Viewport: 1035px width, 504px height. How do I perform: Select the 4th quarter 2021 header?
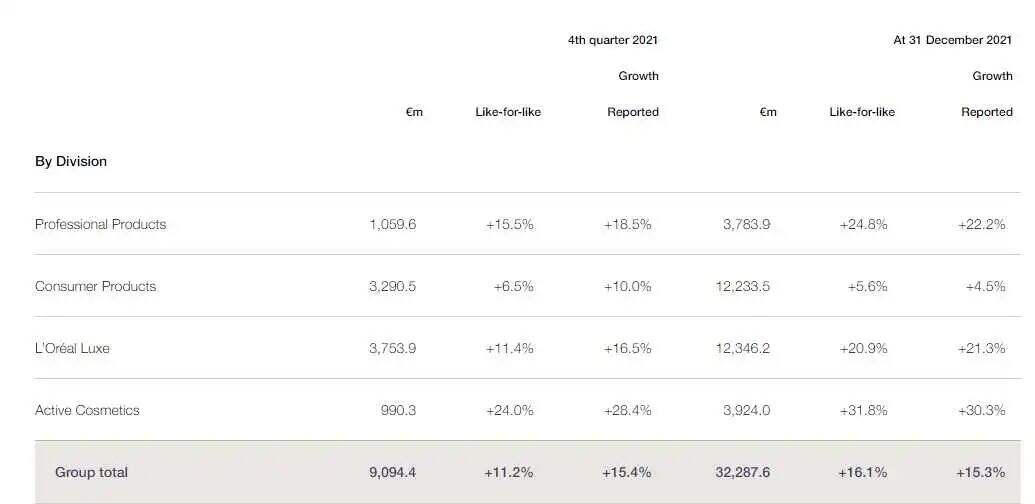click(x=613, y=40)
